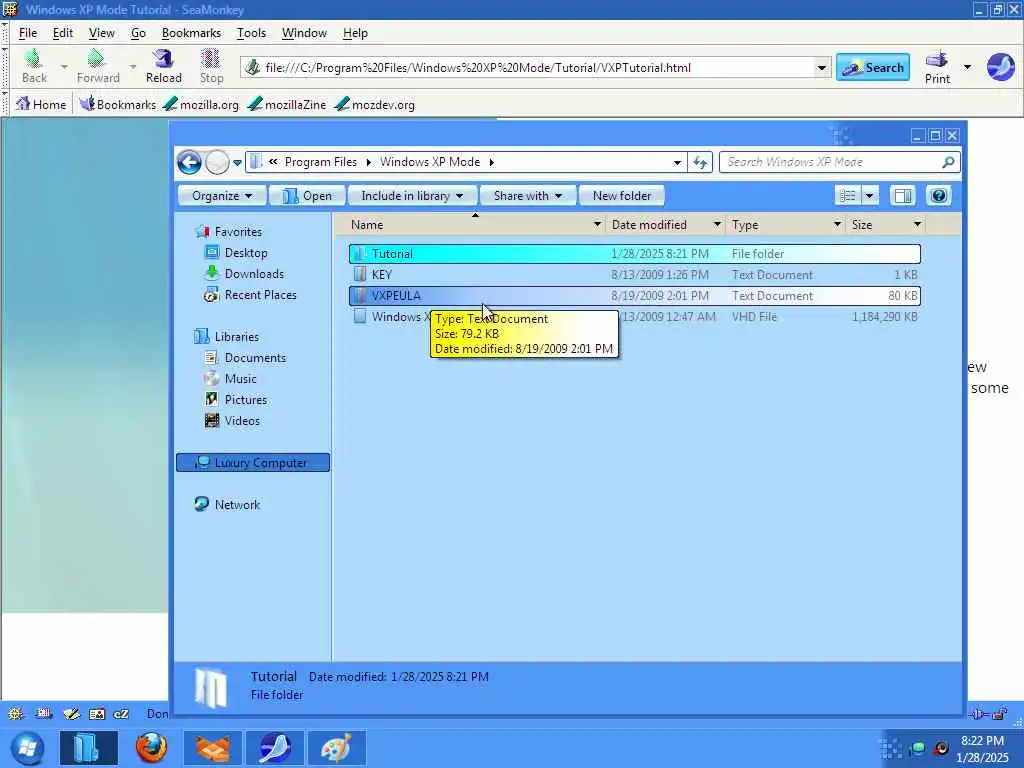Open the Videos library
Screen dimensions: 1024x768
click(x=232, y=421)
